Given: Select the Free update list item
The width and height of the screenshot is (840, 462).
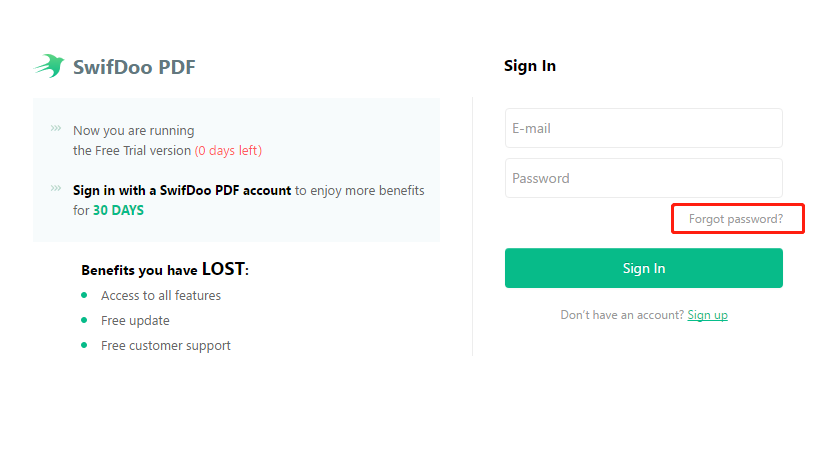Looking at the screenshot, I should [135, 321].
